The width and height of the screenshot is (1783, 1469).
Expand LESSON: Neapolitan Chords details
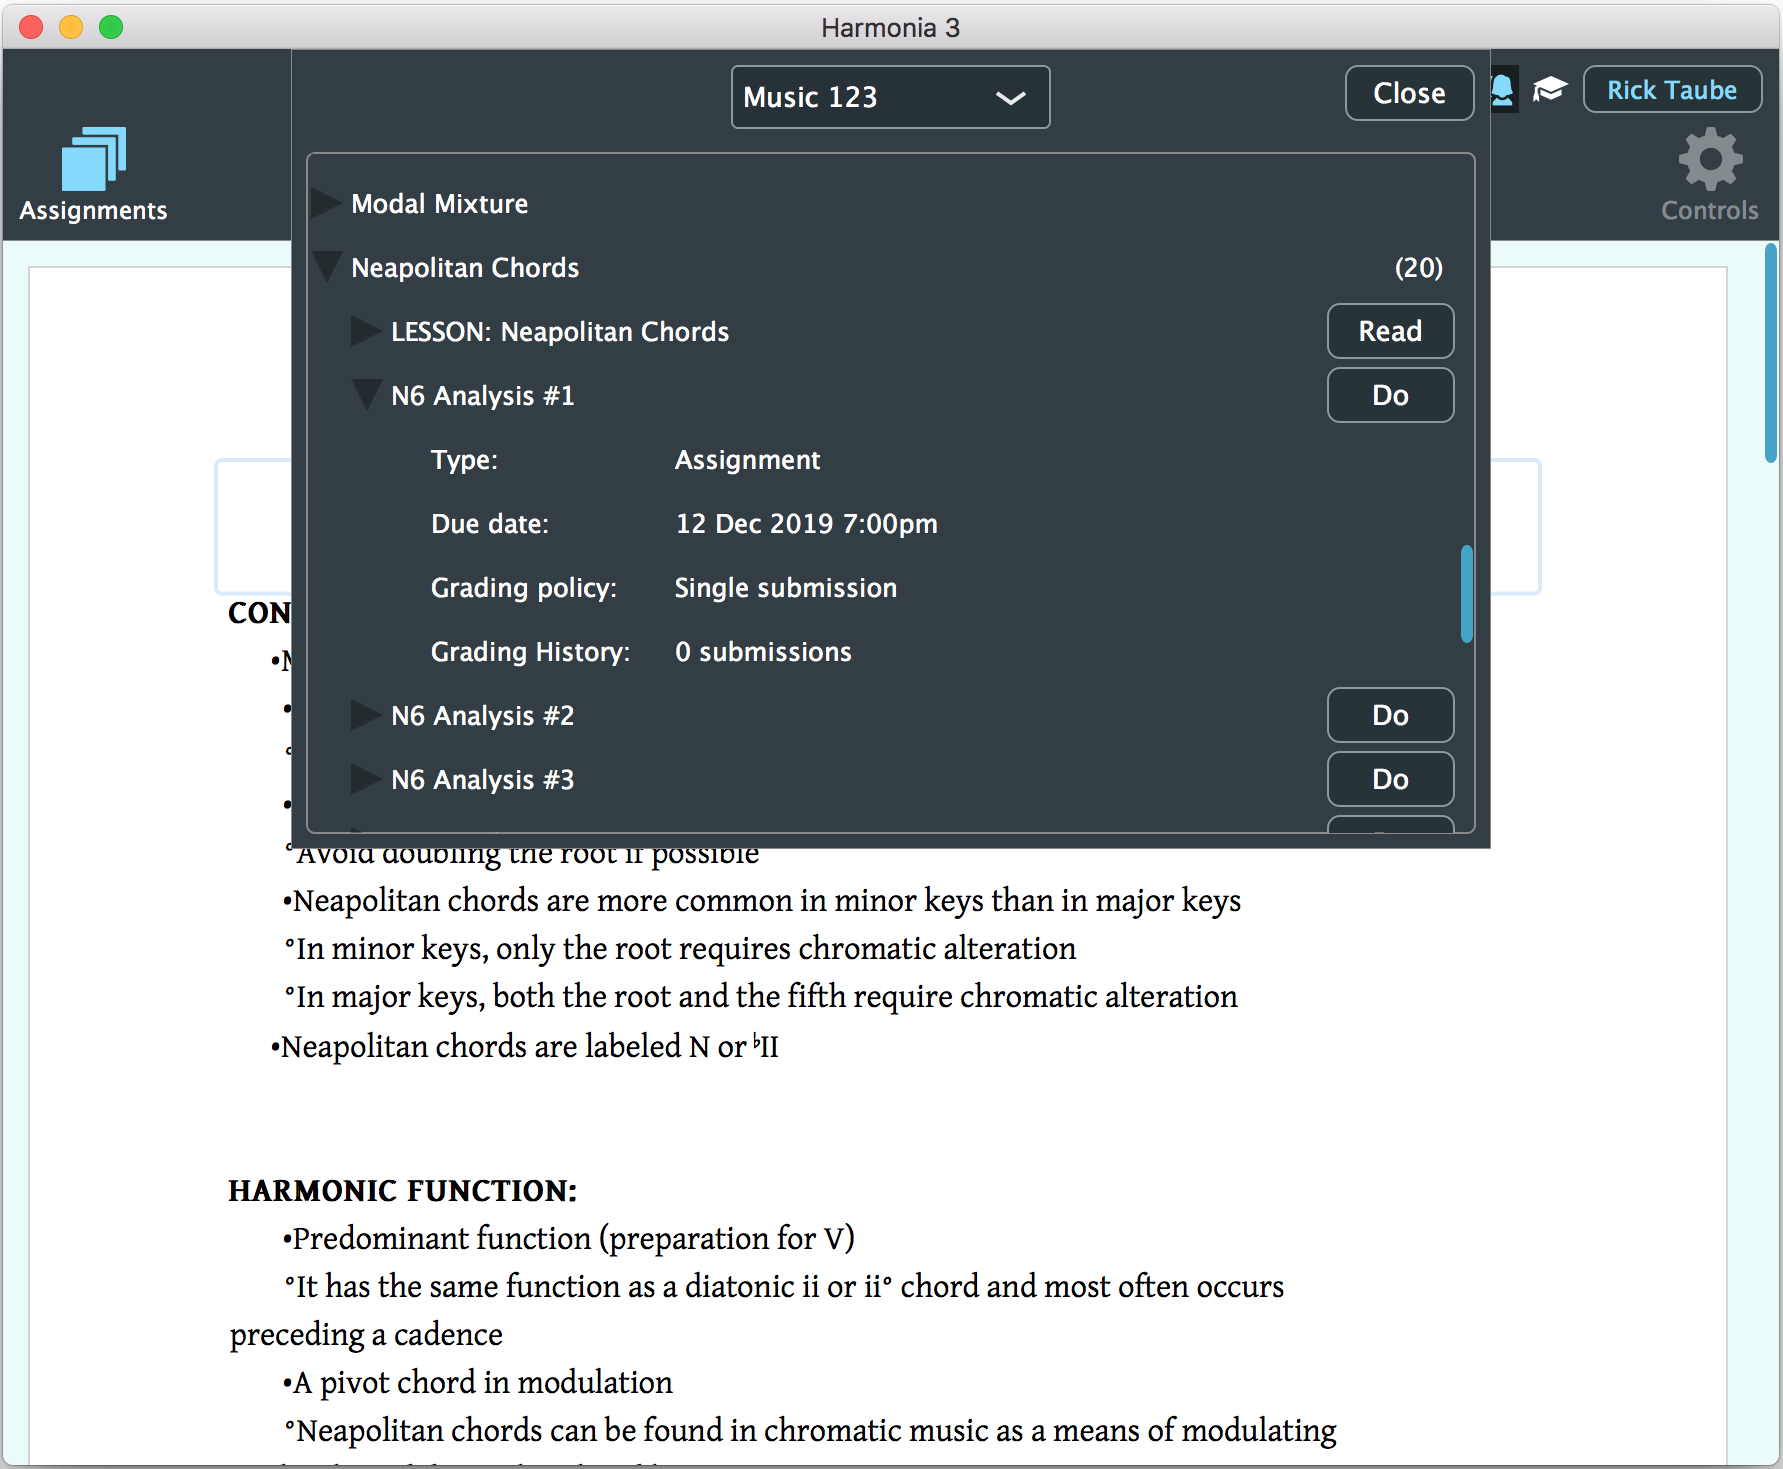(365, 332)
